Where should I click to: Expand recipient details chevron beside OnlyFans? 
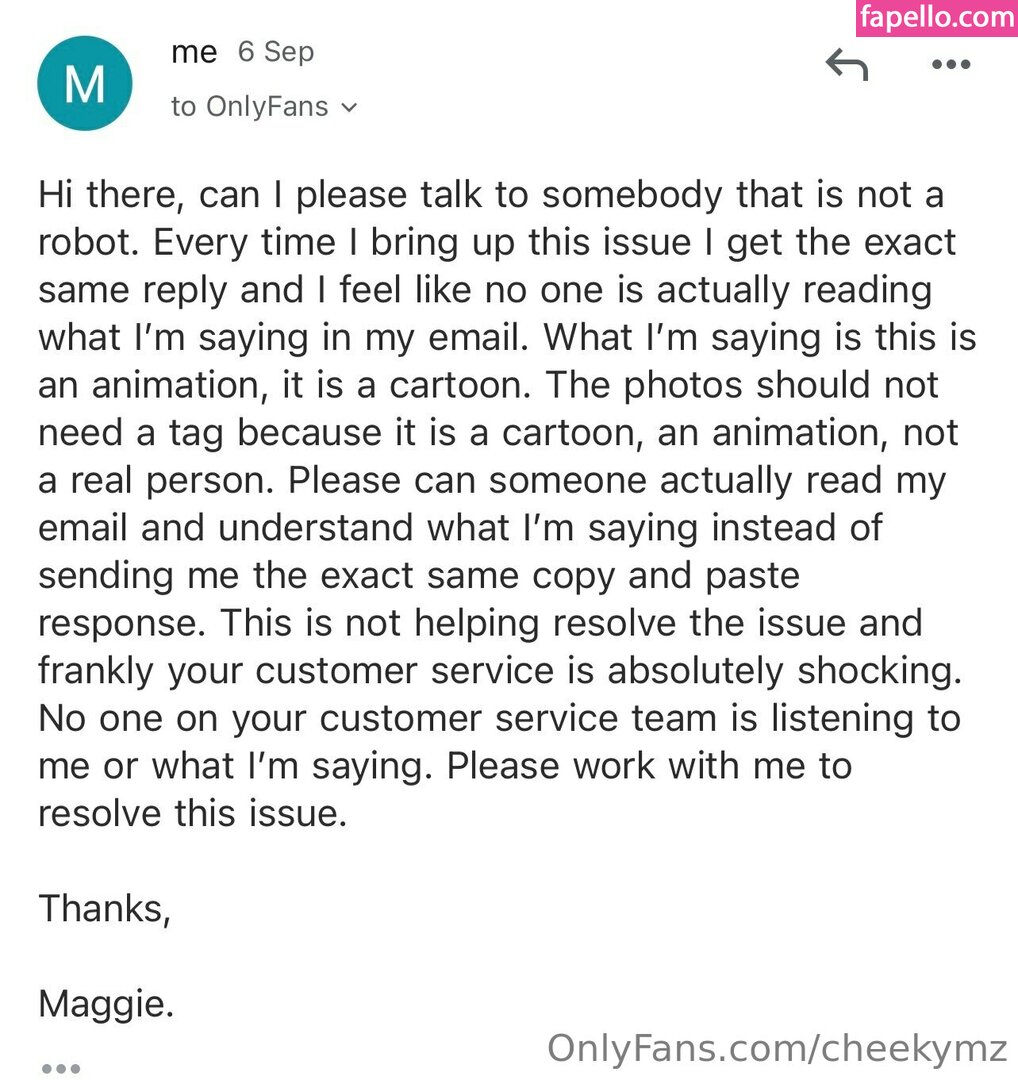pyautogui.click(x=349, y=108)
